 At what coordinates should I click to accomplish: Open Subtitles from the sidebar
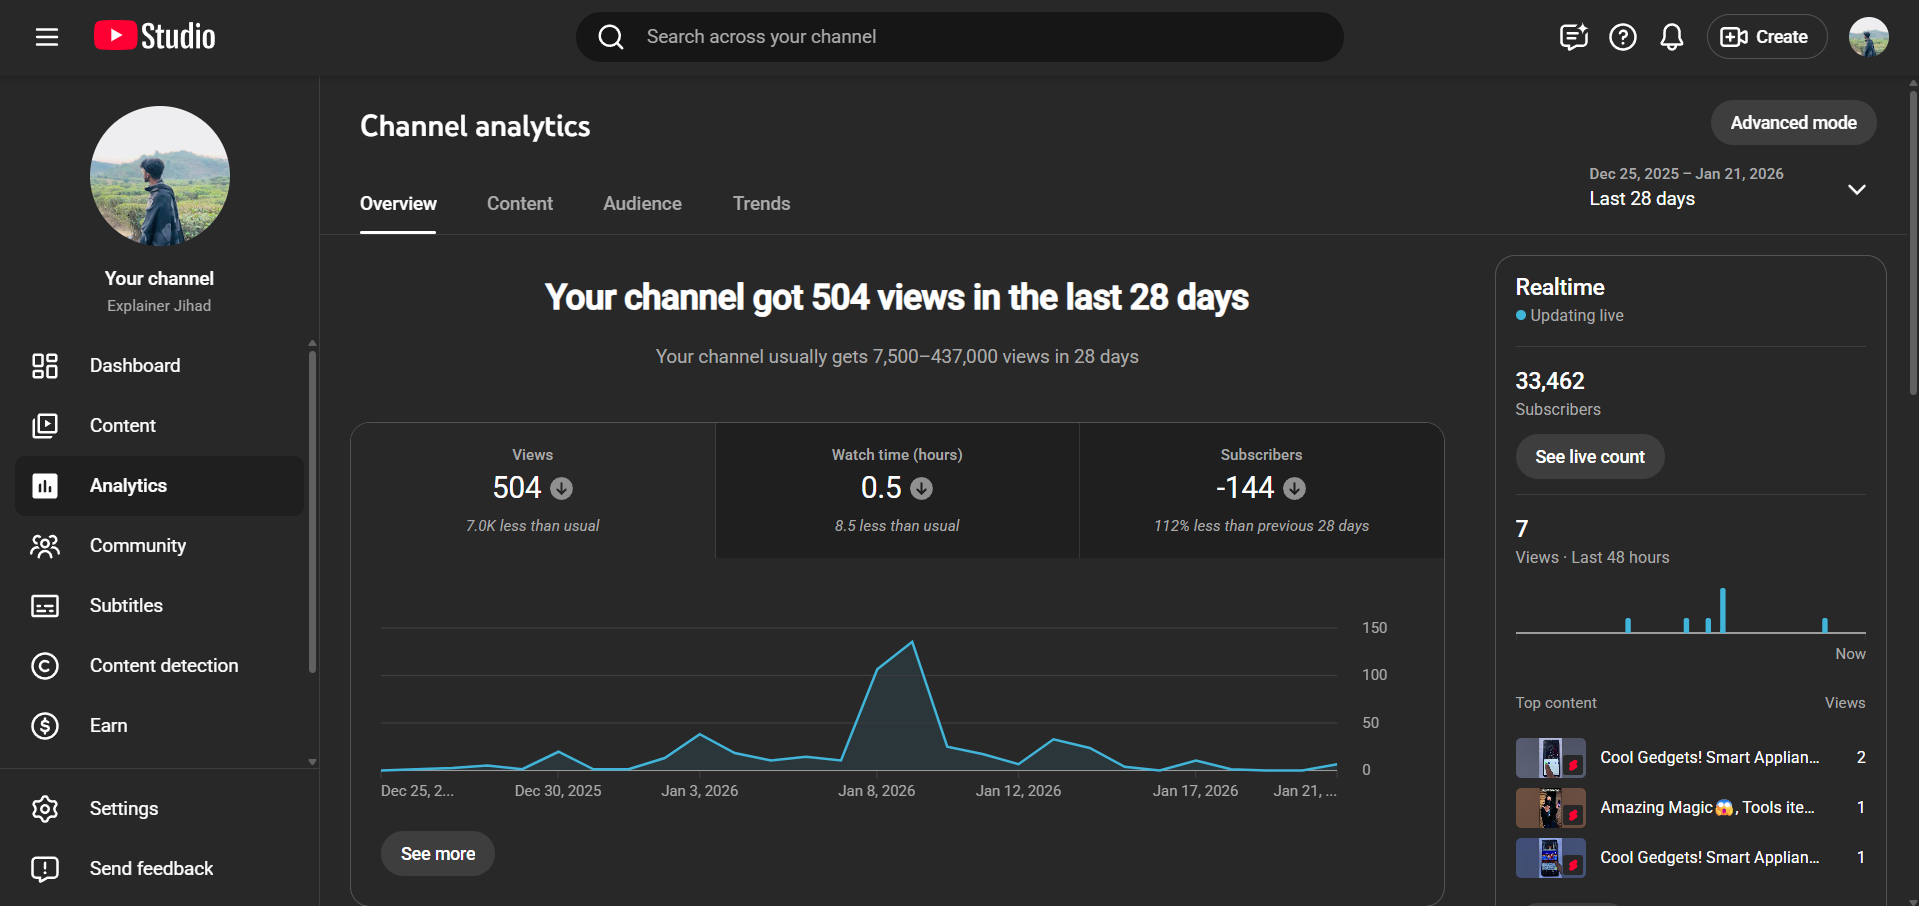coord(126,606)
